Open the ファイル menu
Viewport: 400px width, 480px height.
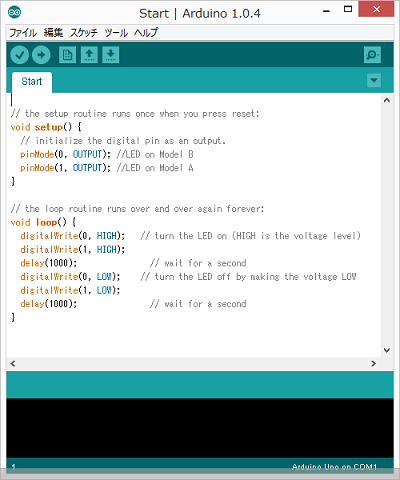[23, 33]
